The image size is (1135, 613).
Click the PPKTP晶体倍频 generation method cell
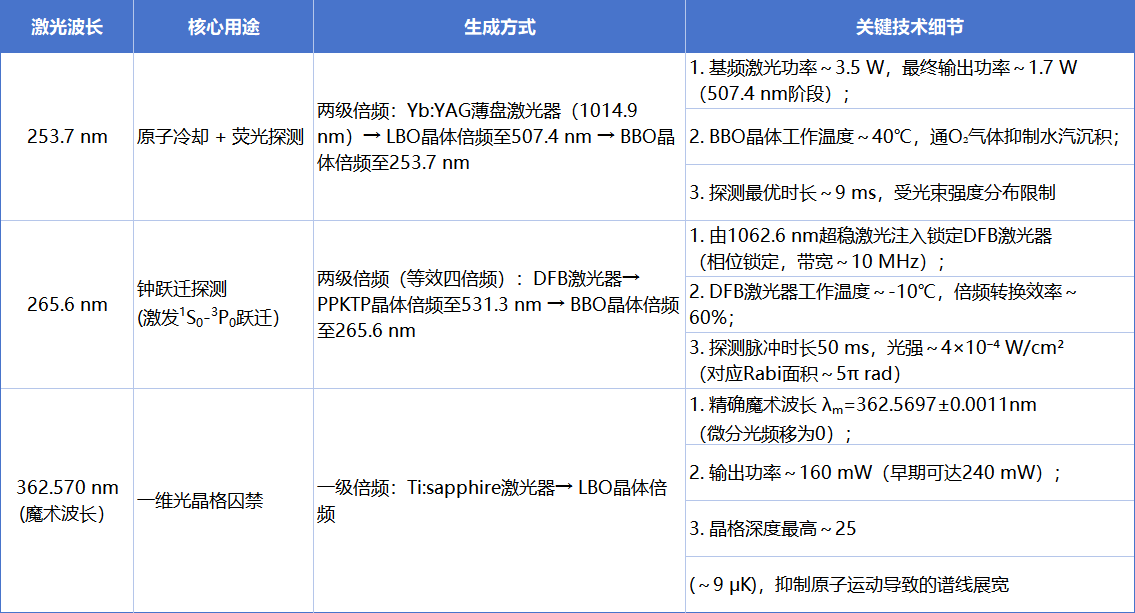(497, 304)
